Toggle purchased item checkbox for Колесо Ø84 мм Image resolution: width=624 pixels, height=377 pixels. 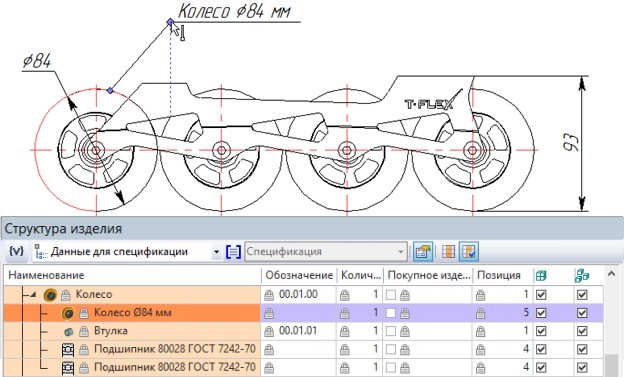(391, 313)
